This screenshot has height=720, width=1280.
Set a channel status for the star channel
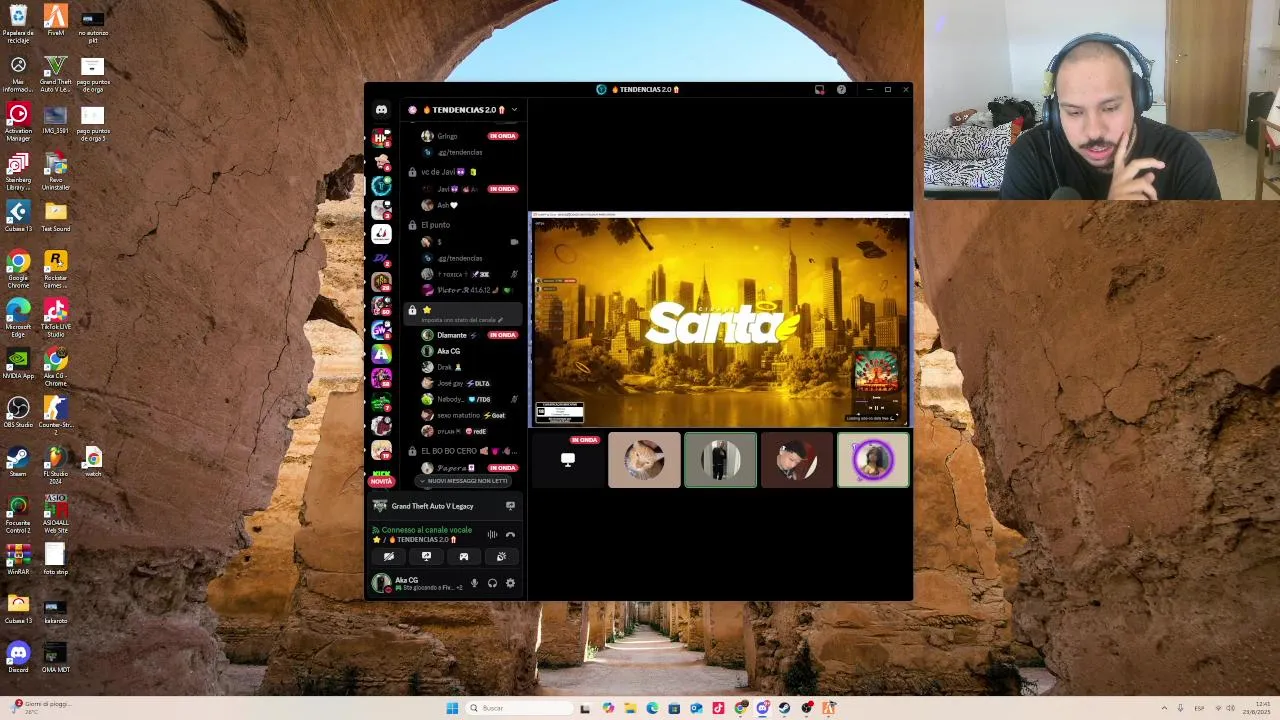click(x=460, y=320)
